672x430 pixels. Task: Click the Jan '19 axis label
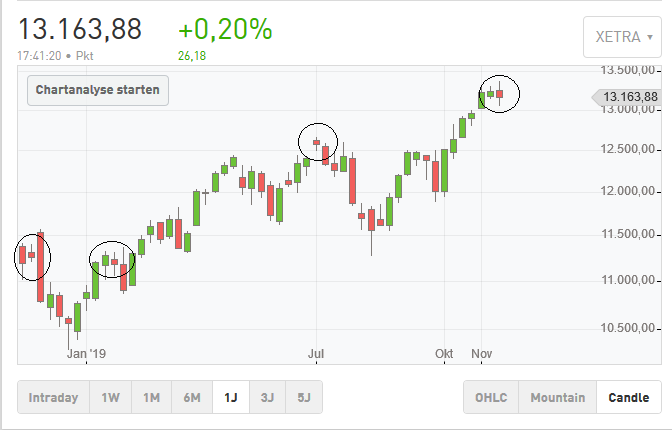[86, 353]
